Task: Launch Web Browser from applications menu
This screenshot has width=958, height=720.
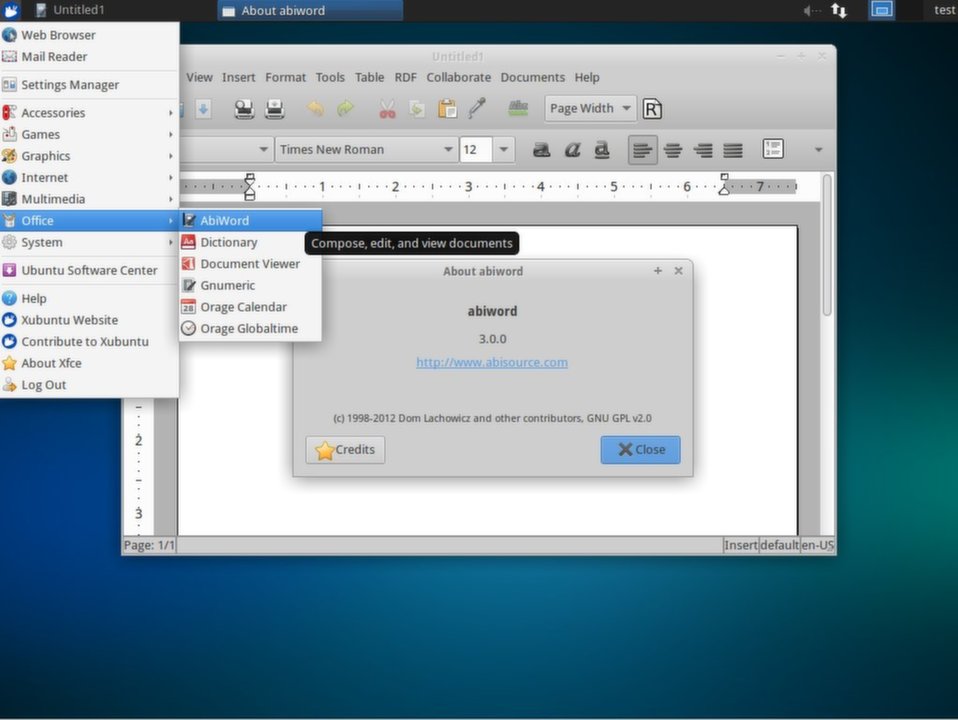Action: tap(89, 35)
